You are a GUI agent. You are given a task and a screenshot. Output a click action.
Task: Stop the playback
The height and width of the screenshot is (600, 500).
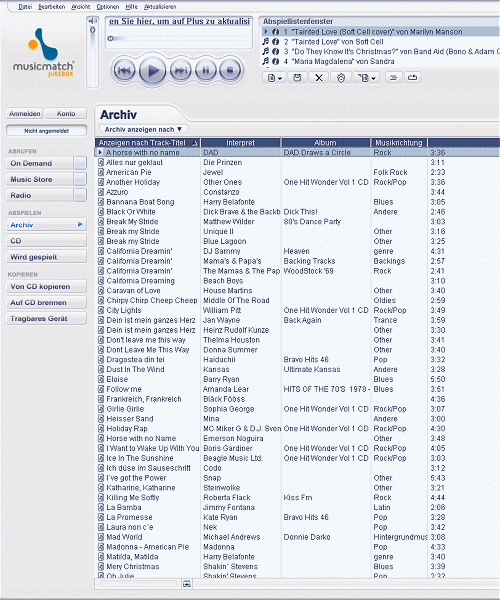[x=230, y=70]
